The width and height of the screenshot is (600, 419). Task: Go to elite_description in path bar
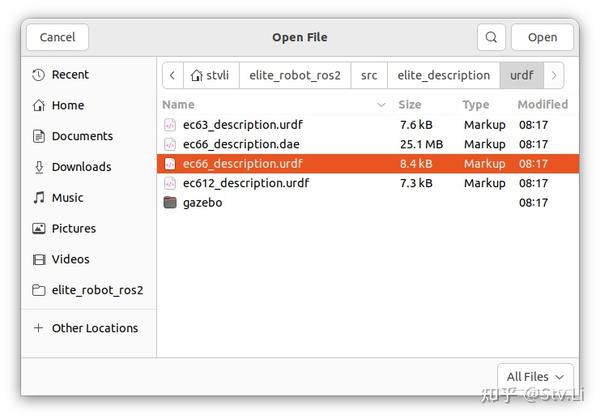point(443,75)
